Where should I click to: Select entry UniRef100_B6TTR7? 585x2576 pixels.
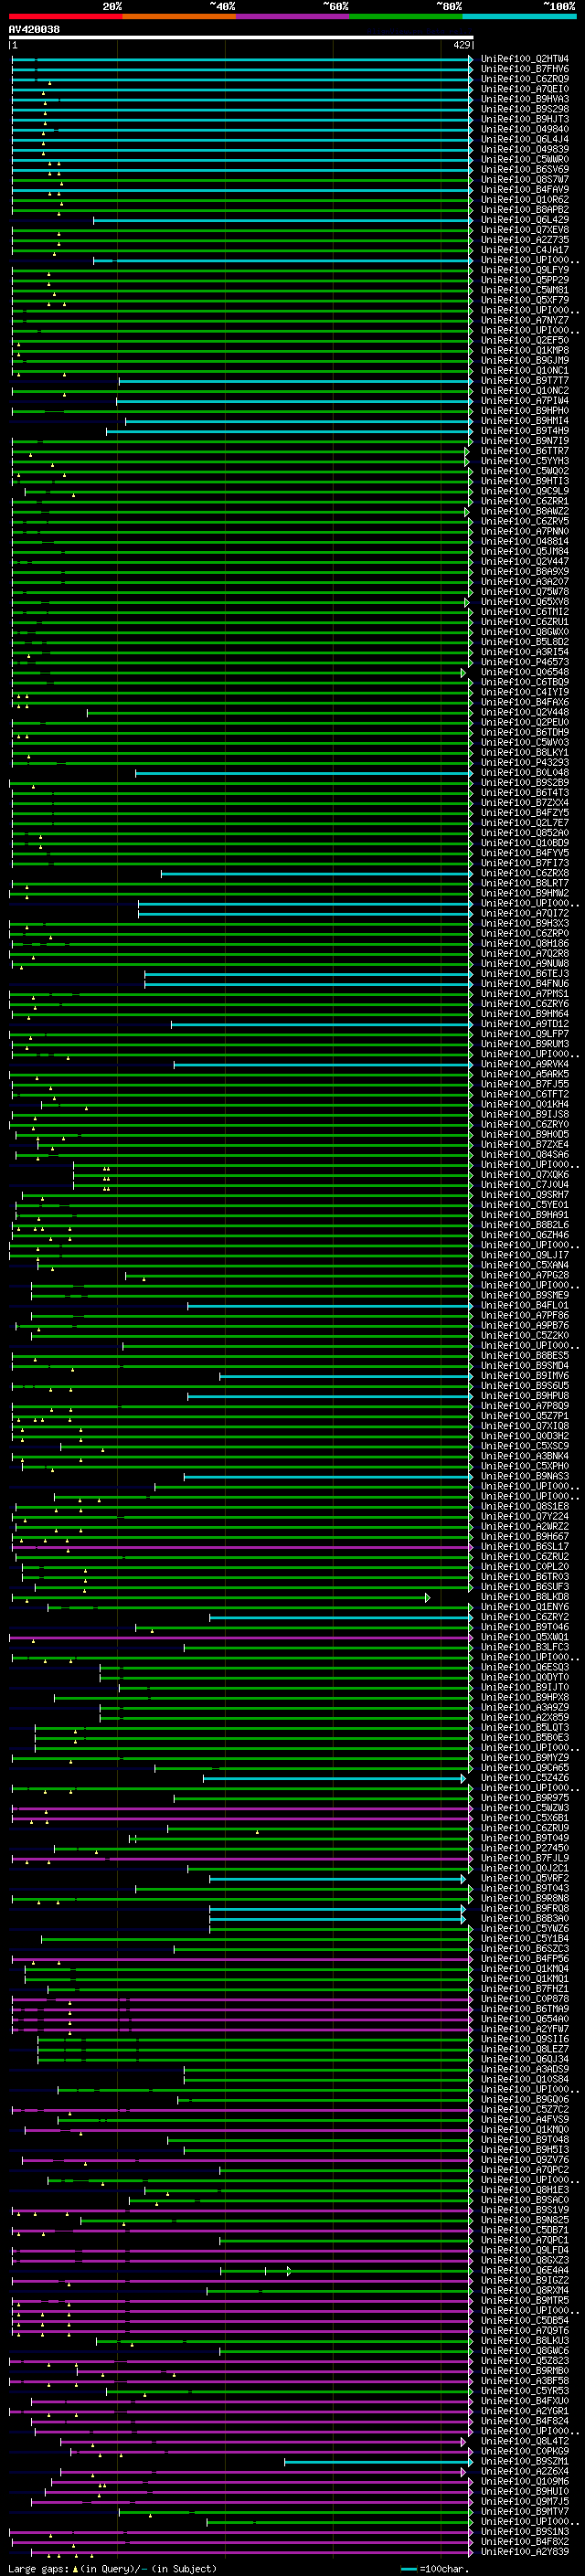point(525,451)
